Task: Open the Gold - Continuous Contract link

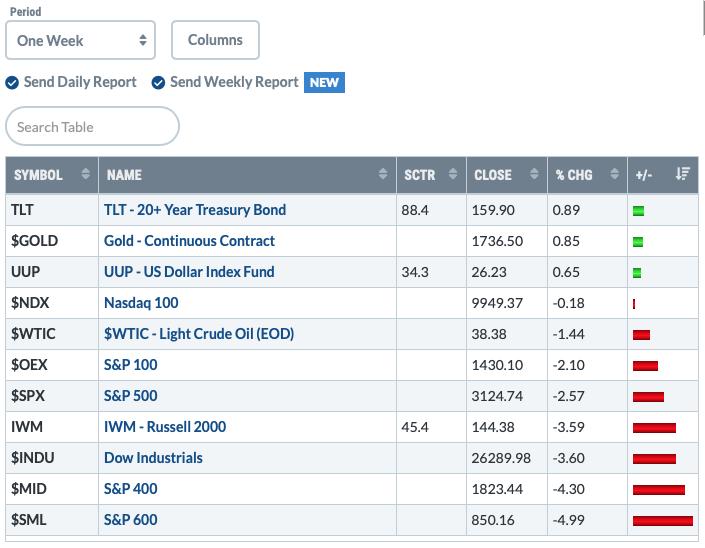Action: [x=189, y=241]
